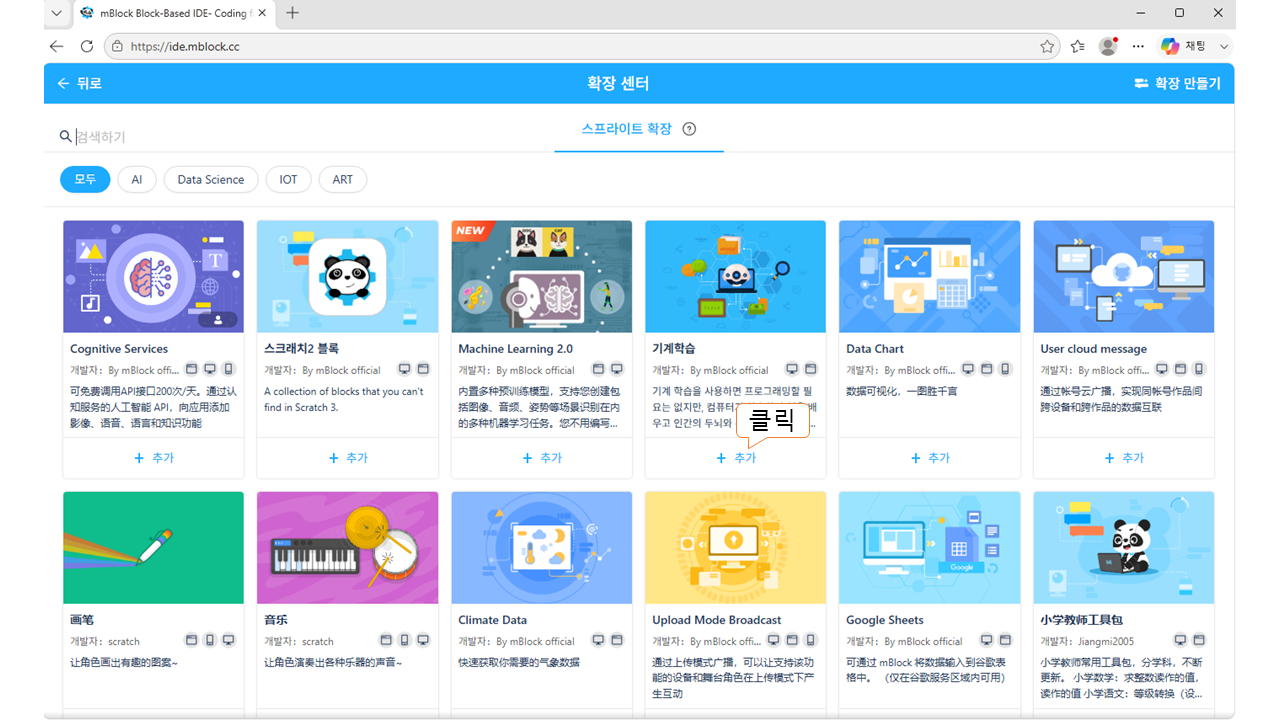
Task: Open the 小学教师工具包 panda thumbnail
Action: tap(1123, 548)
